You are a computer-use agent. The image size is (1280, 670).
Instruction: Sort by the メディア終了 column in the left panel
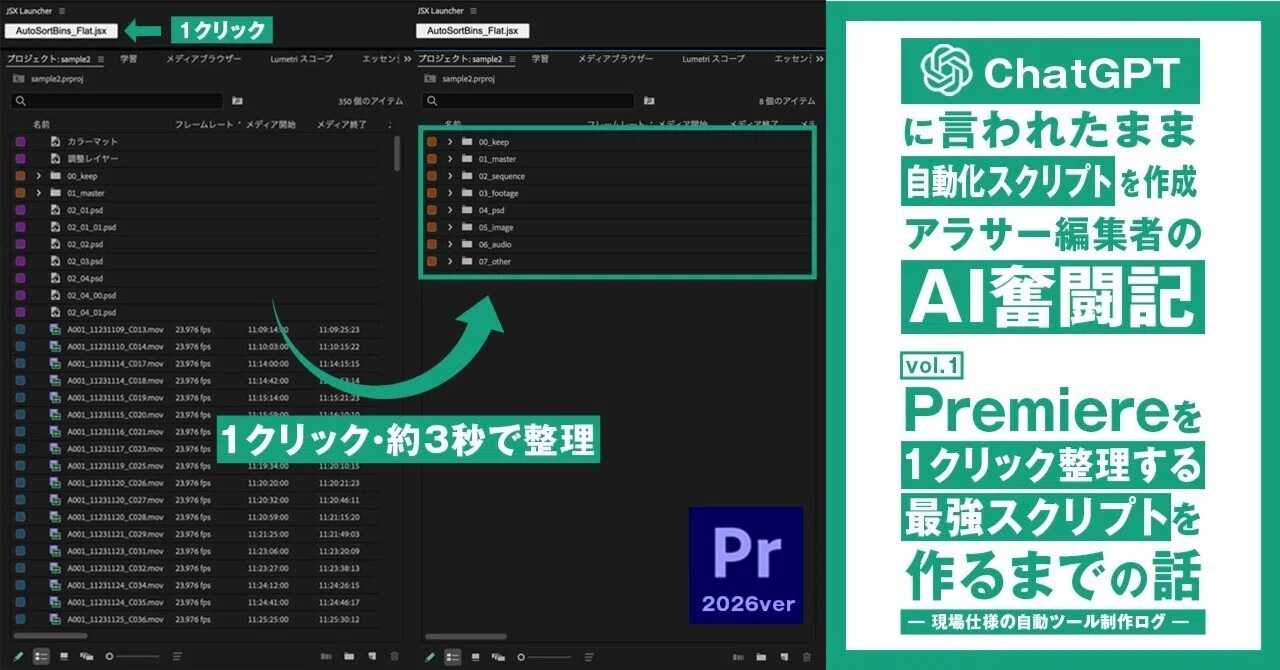coord(342,125)
